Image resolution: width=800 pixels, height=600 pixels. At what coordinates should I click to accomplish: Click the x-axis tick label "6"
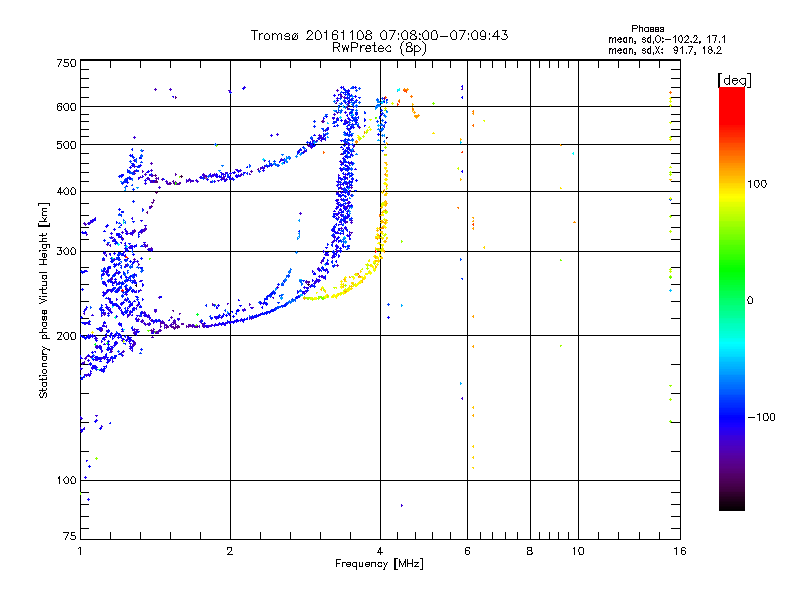click(x=467, y=551)
